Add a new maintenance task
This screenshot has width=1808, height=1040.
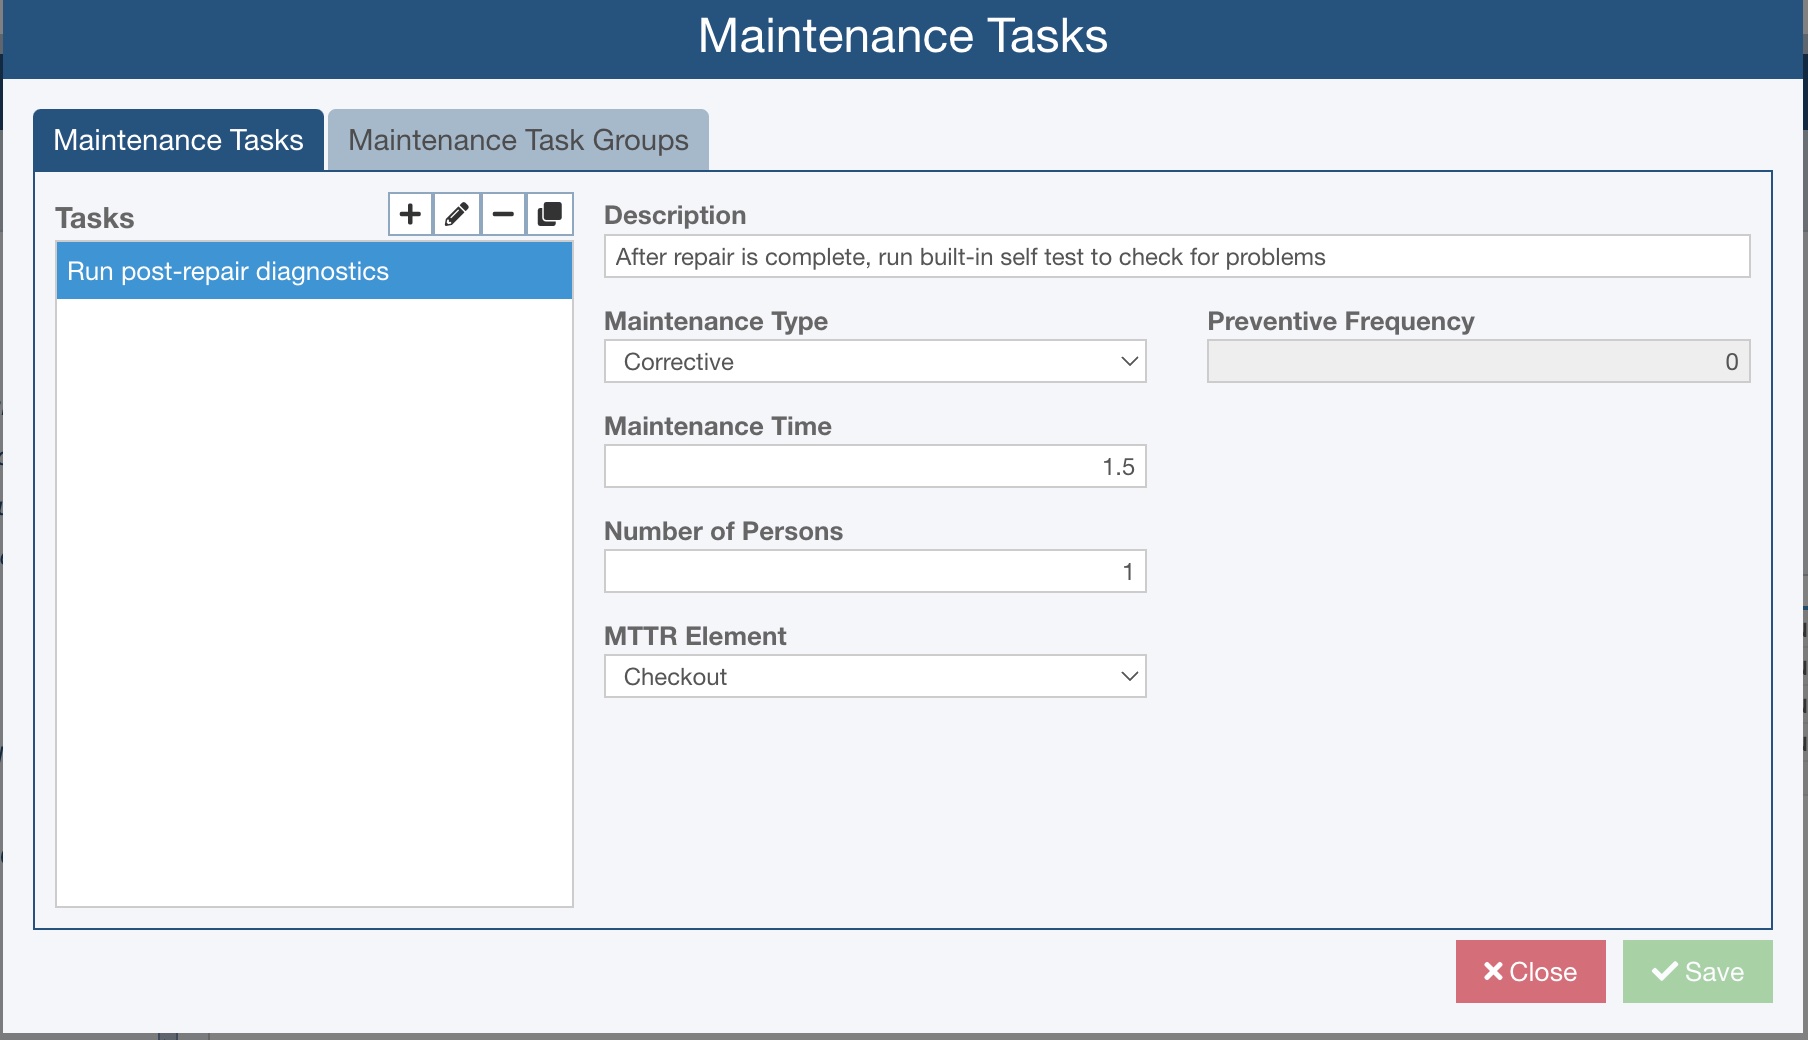(x=410, y=213)
